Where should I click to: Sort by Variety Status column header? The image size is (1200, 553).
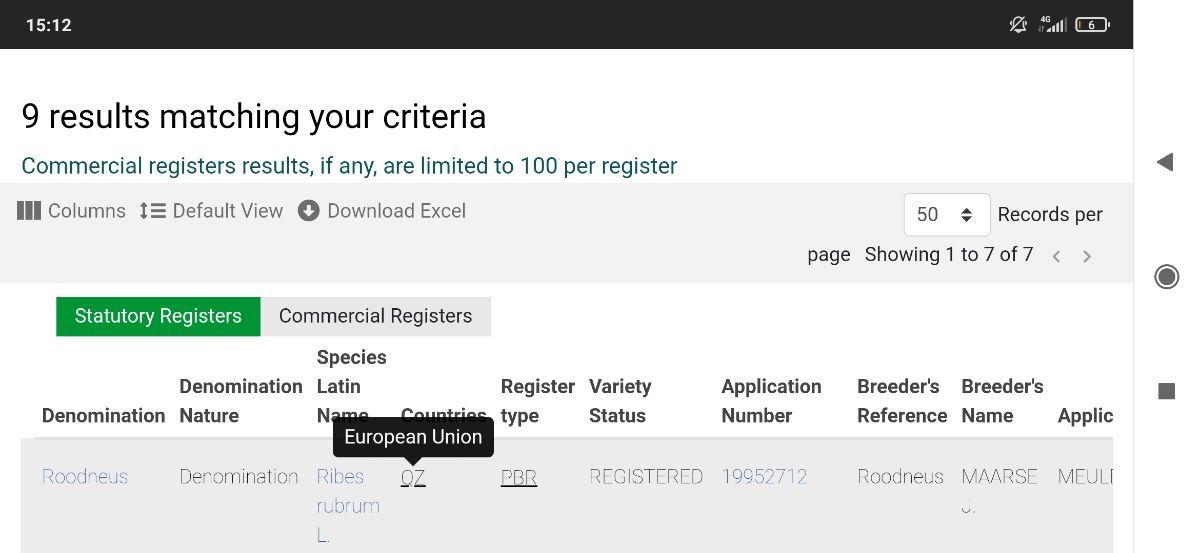point(620,401)
